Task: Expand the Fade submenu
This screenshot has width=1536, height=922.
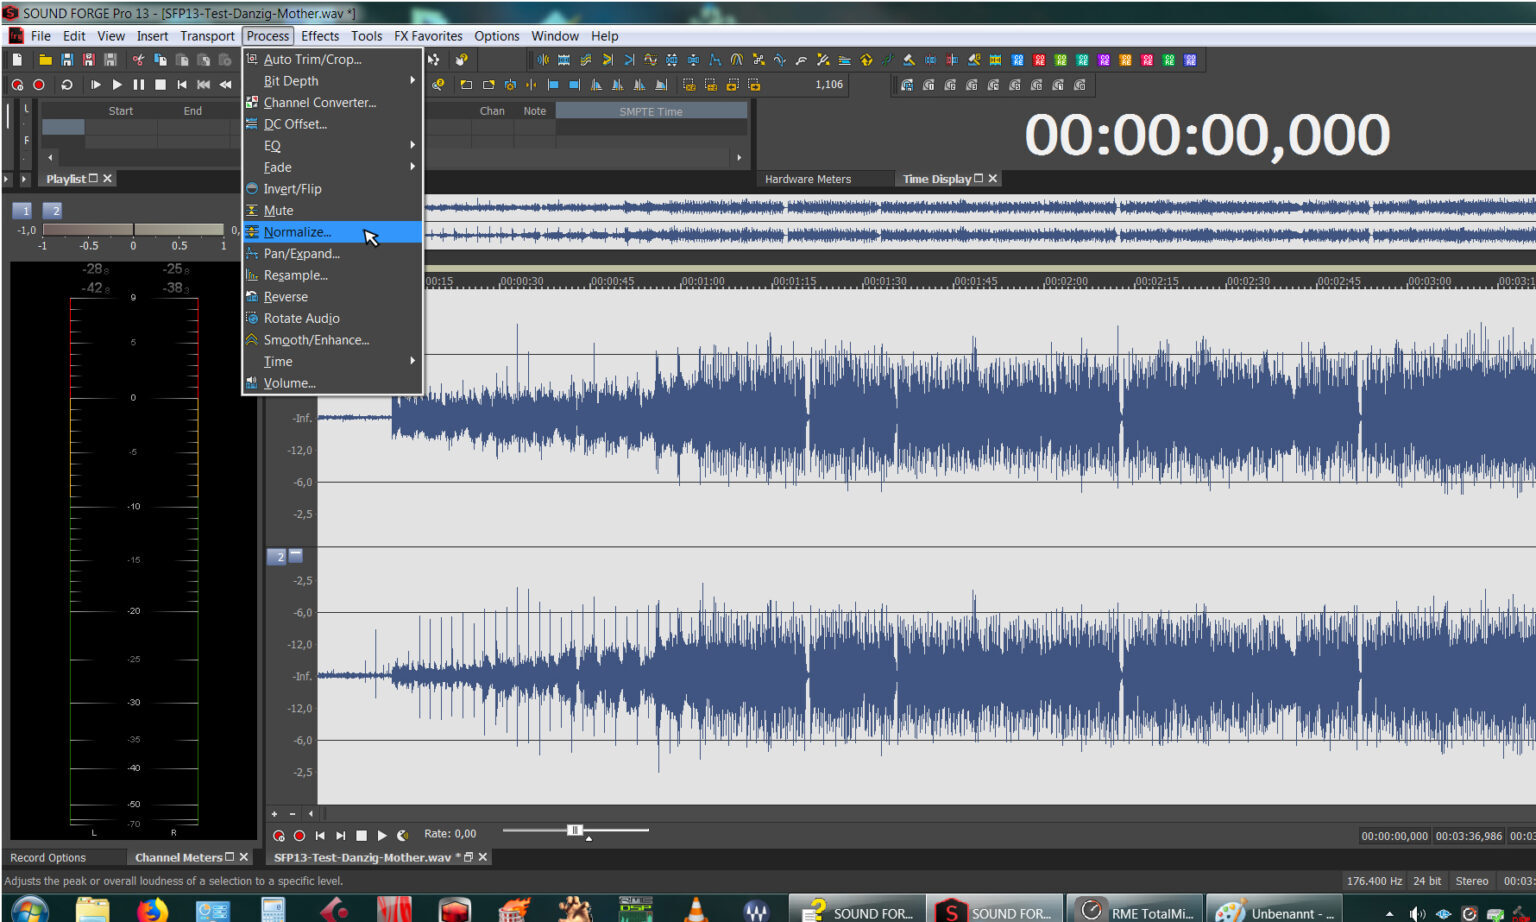Action: pyautogui.click(x=333, y=167)
